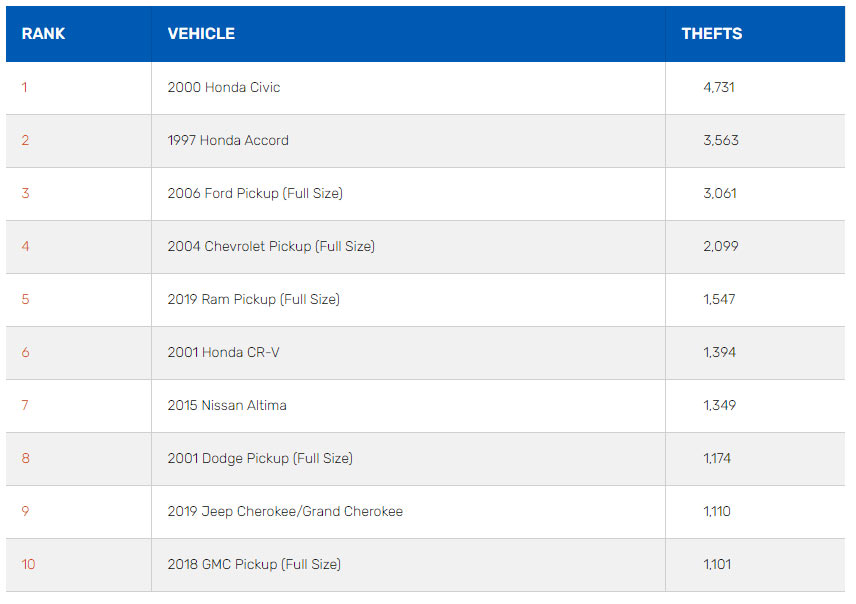Click the VEHICLE column header
The height and width of the screenshot is (604, 856).
coord(201,34)
